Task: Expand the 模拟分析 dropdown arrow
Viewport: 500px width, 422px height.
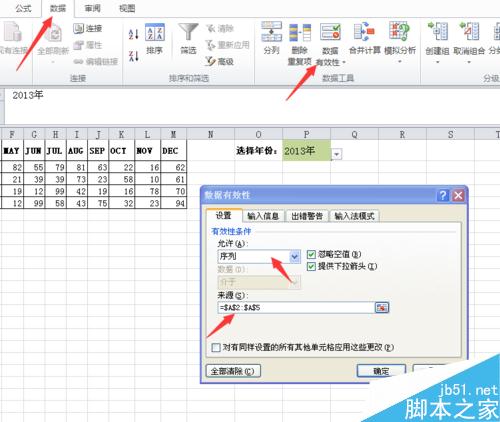Action: (x=400, y=61)
